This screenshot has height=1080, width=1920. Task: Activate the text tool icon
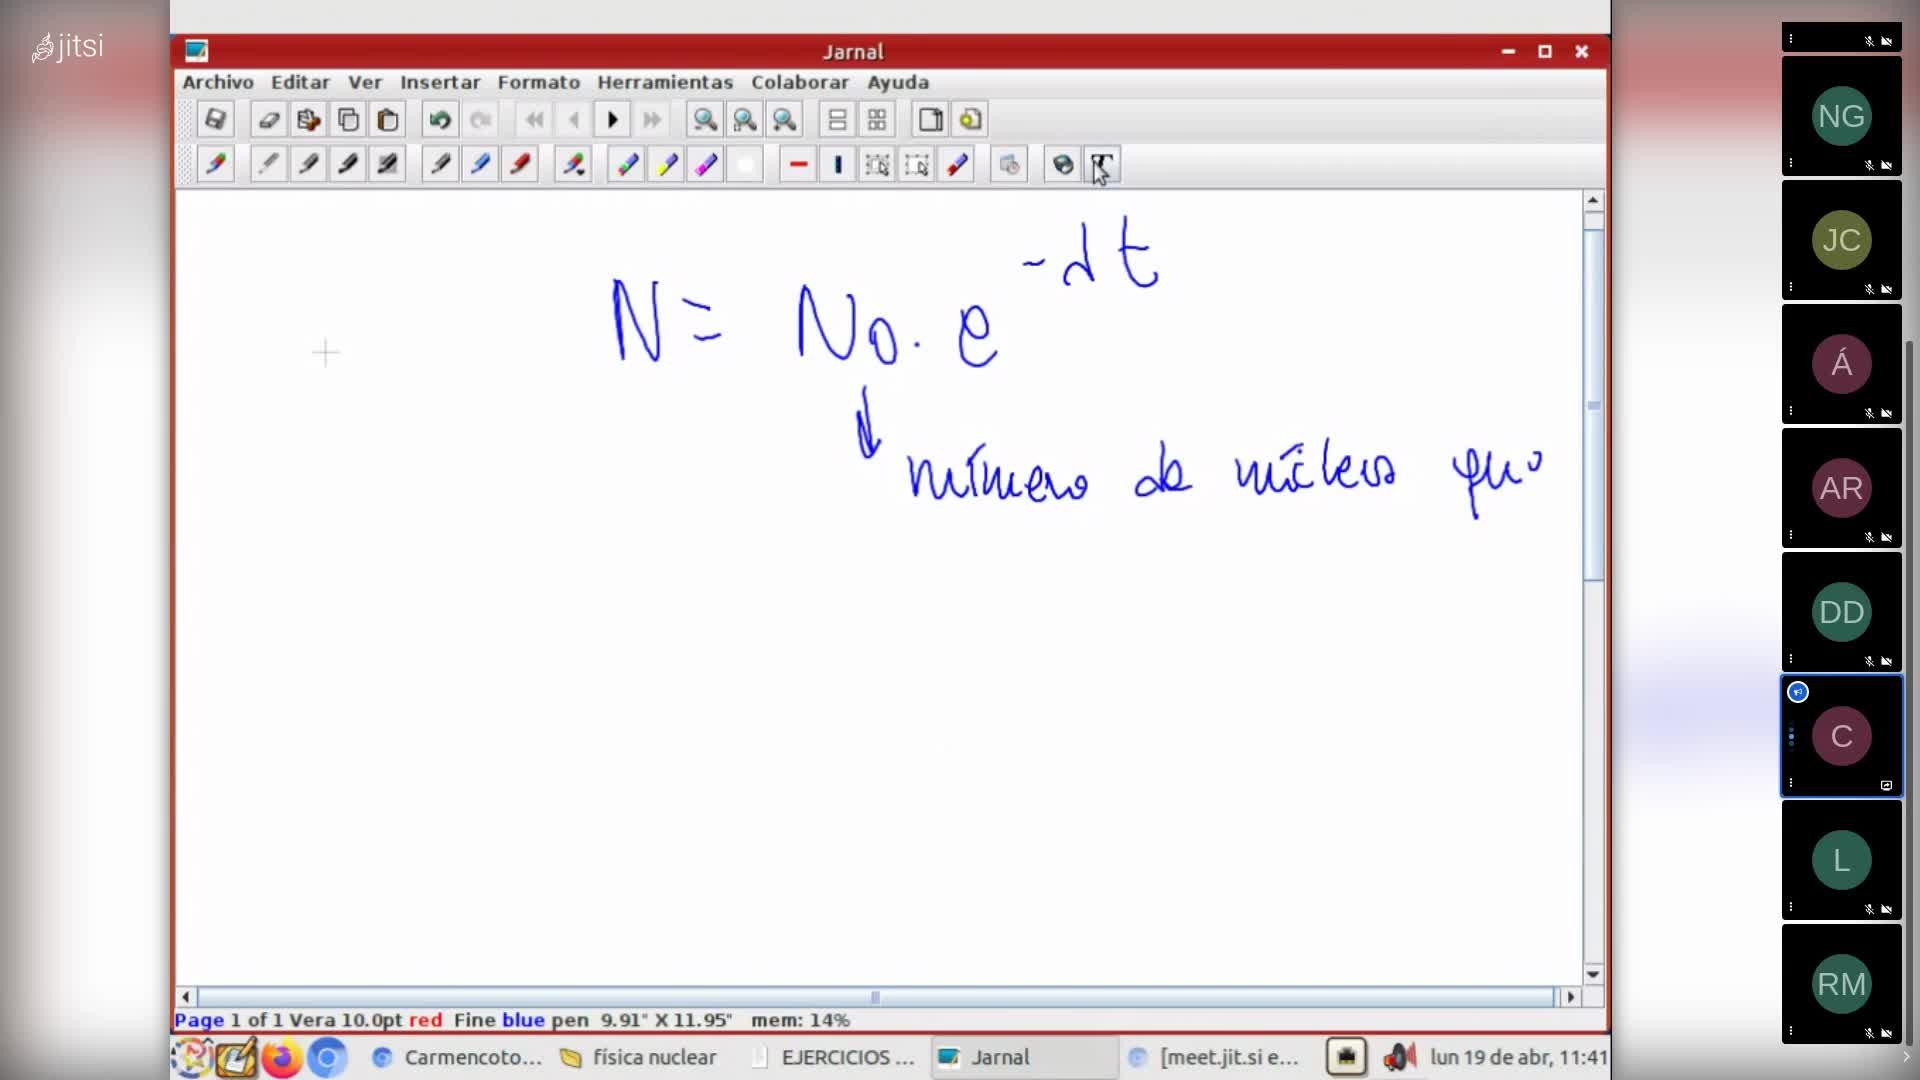pyautogui.click(x=1102, y=165)
